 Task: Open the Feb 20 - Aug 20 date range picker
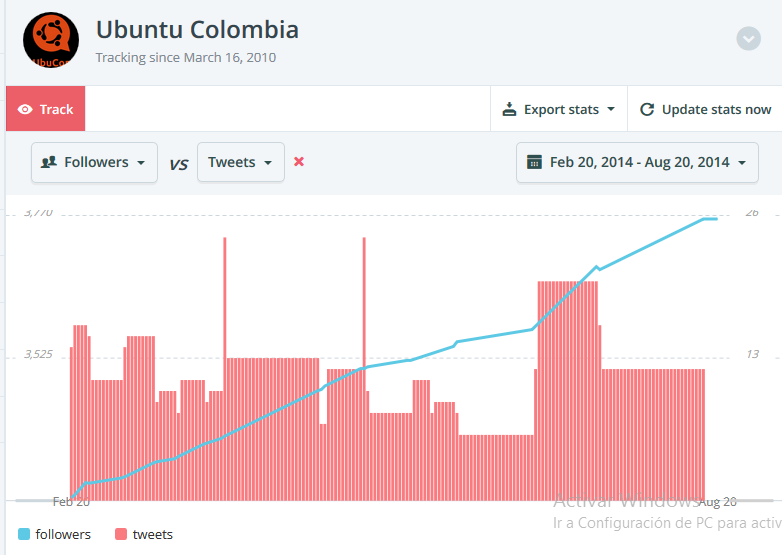(x=637, y=162)
